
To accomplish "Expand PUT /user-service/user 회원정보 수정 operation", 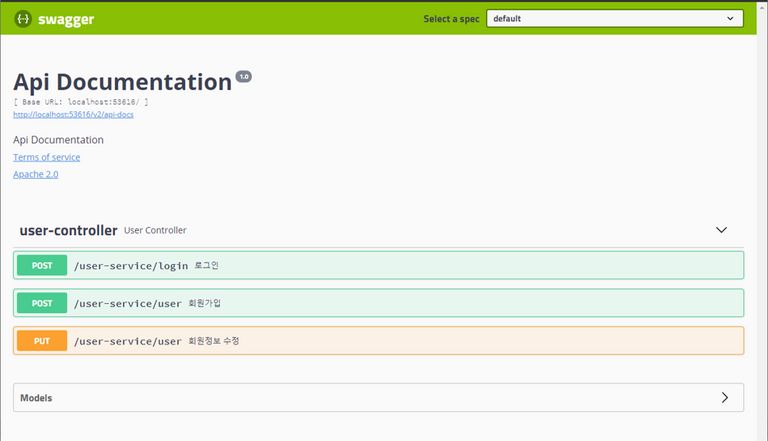I will click(379, 341).
